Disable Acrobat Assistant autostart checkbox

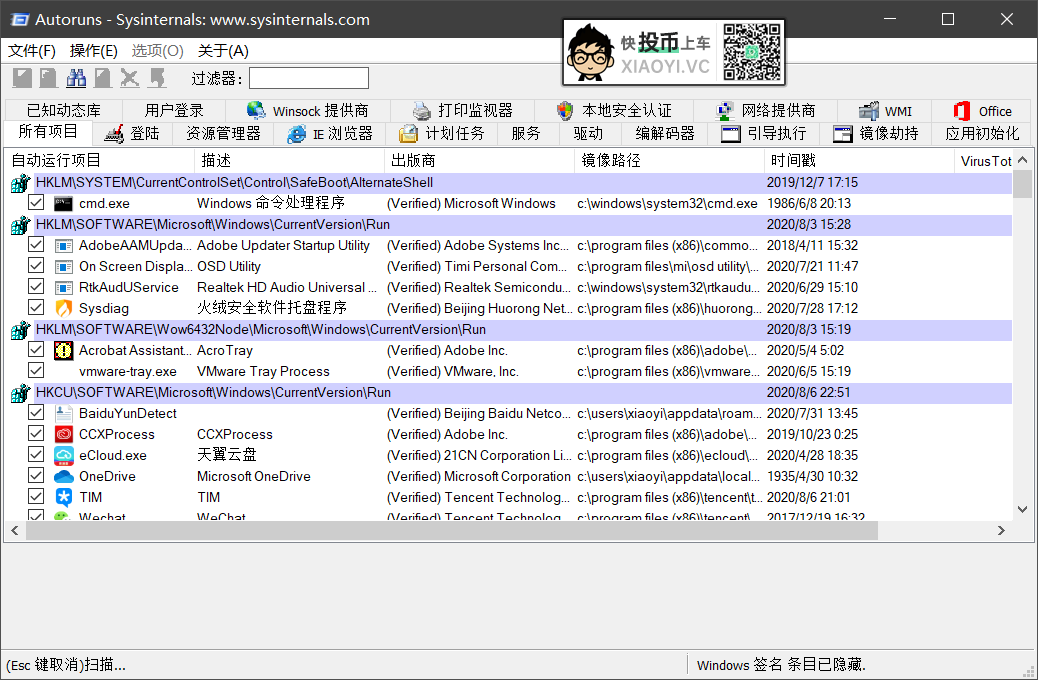coord(36,350)
